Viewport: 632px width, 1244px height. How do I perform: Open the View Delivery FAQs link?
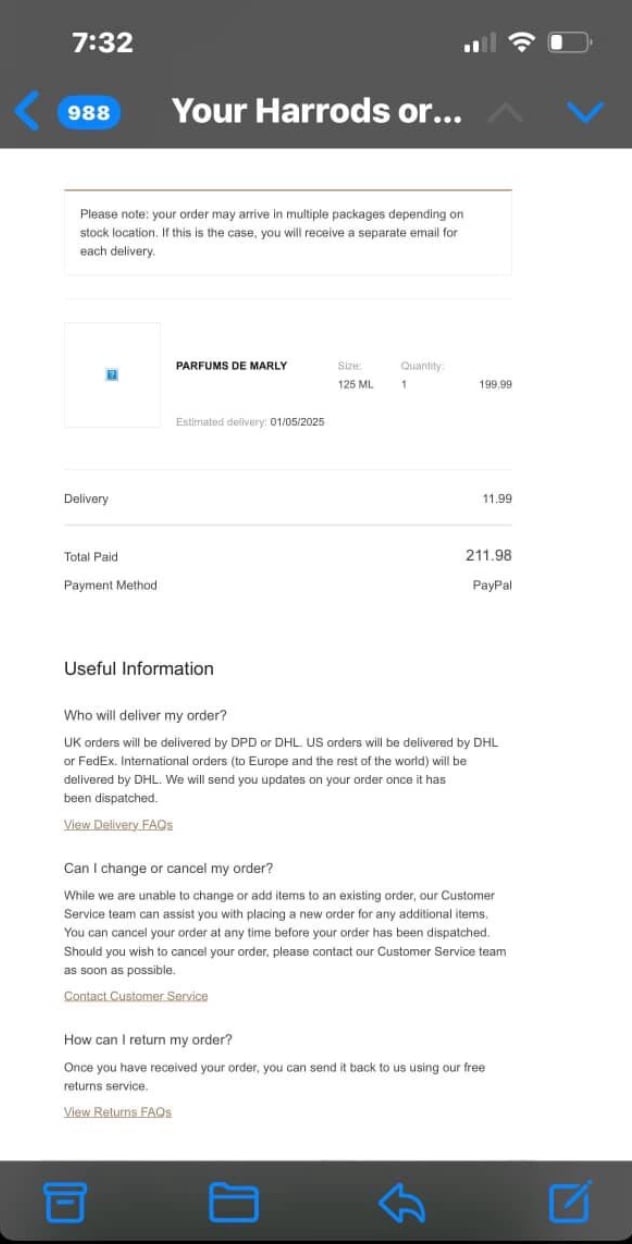(x=118, y=825)
